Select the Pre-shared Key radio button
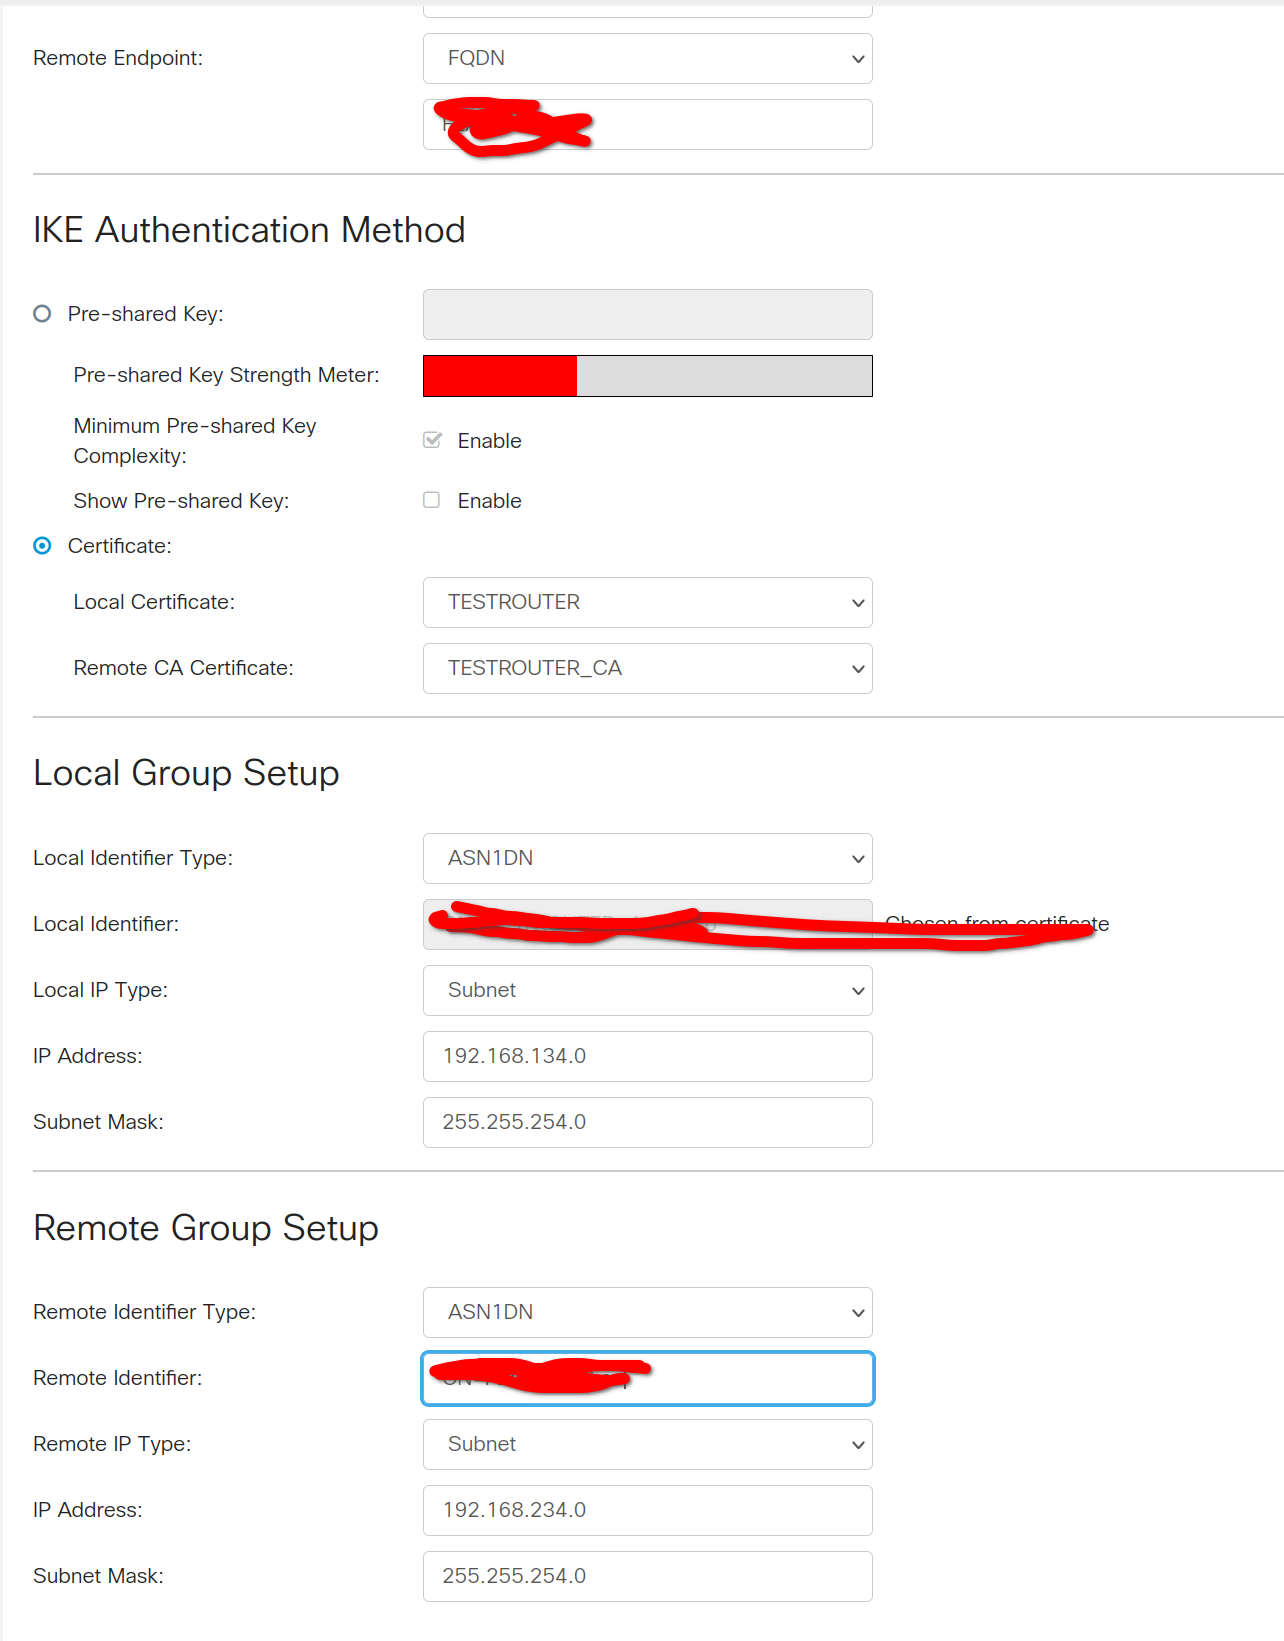 pyautogui.click(x=42, y=314)
